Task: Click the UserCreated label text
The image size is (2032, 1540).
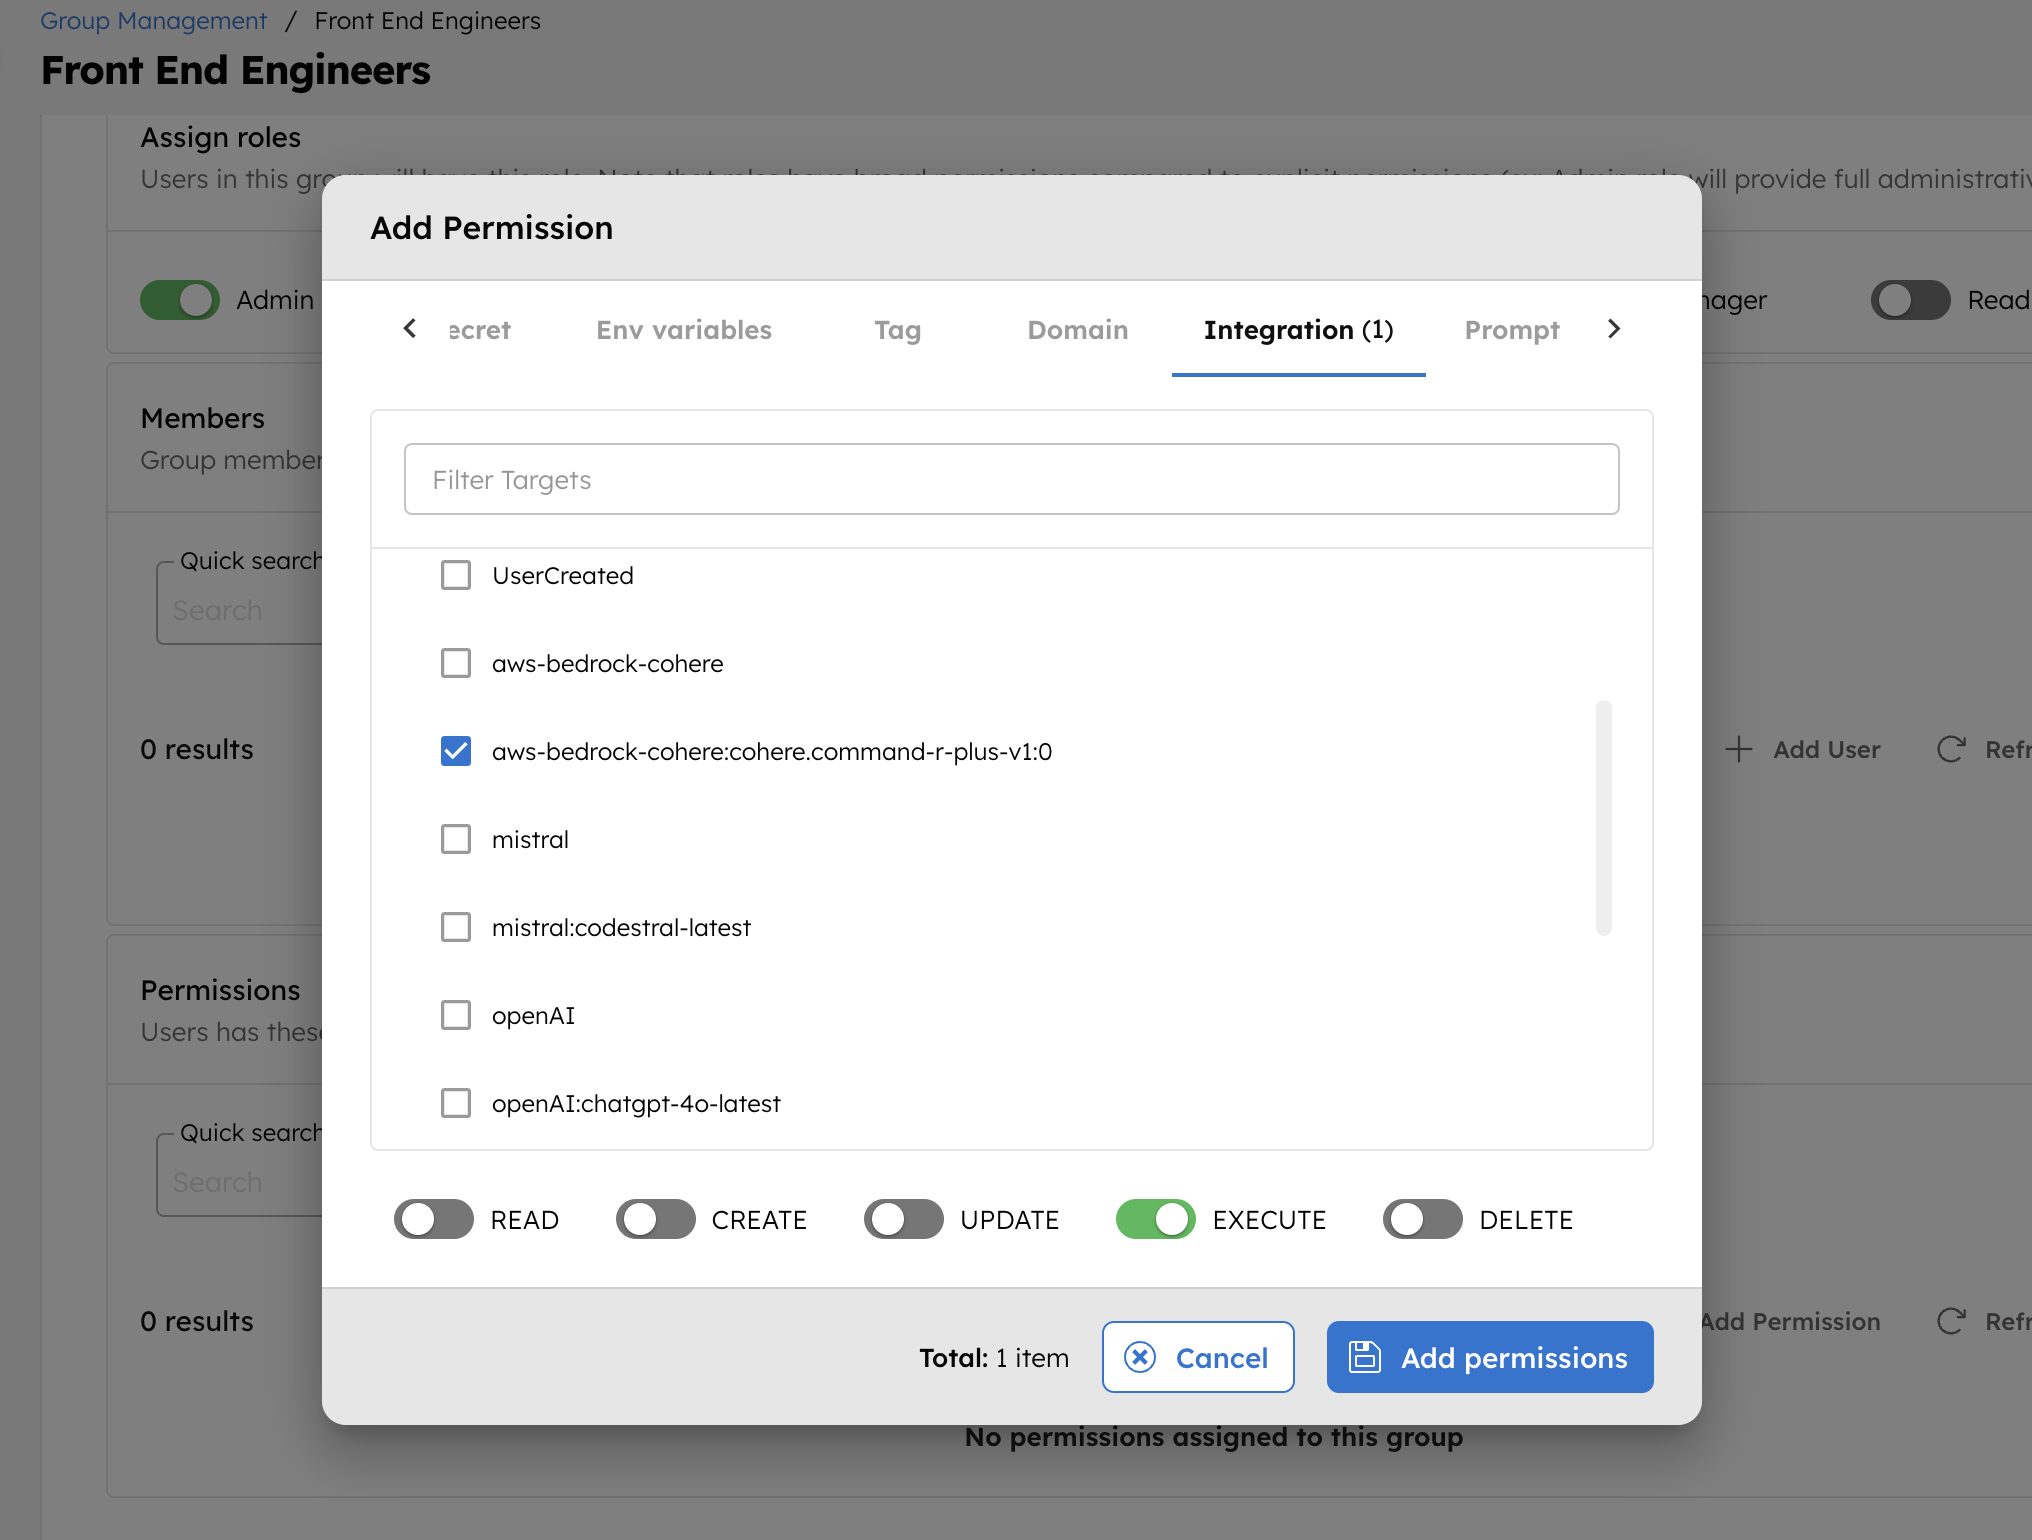Action: (x=563, y=575)
